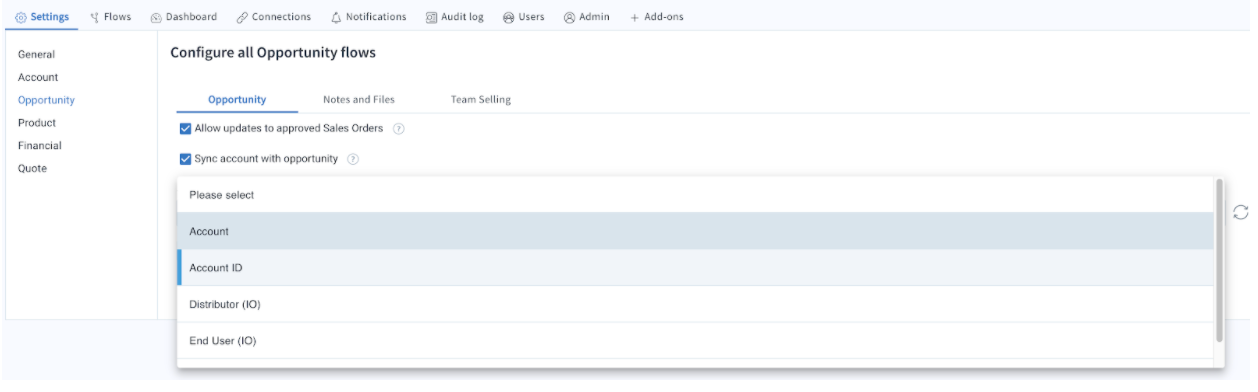The height and width of the screenshot is (392, 1258).
Task: Choose the Distributor (IO) option
Action: click(x=695, y=304)
